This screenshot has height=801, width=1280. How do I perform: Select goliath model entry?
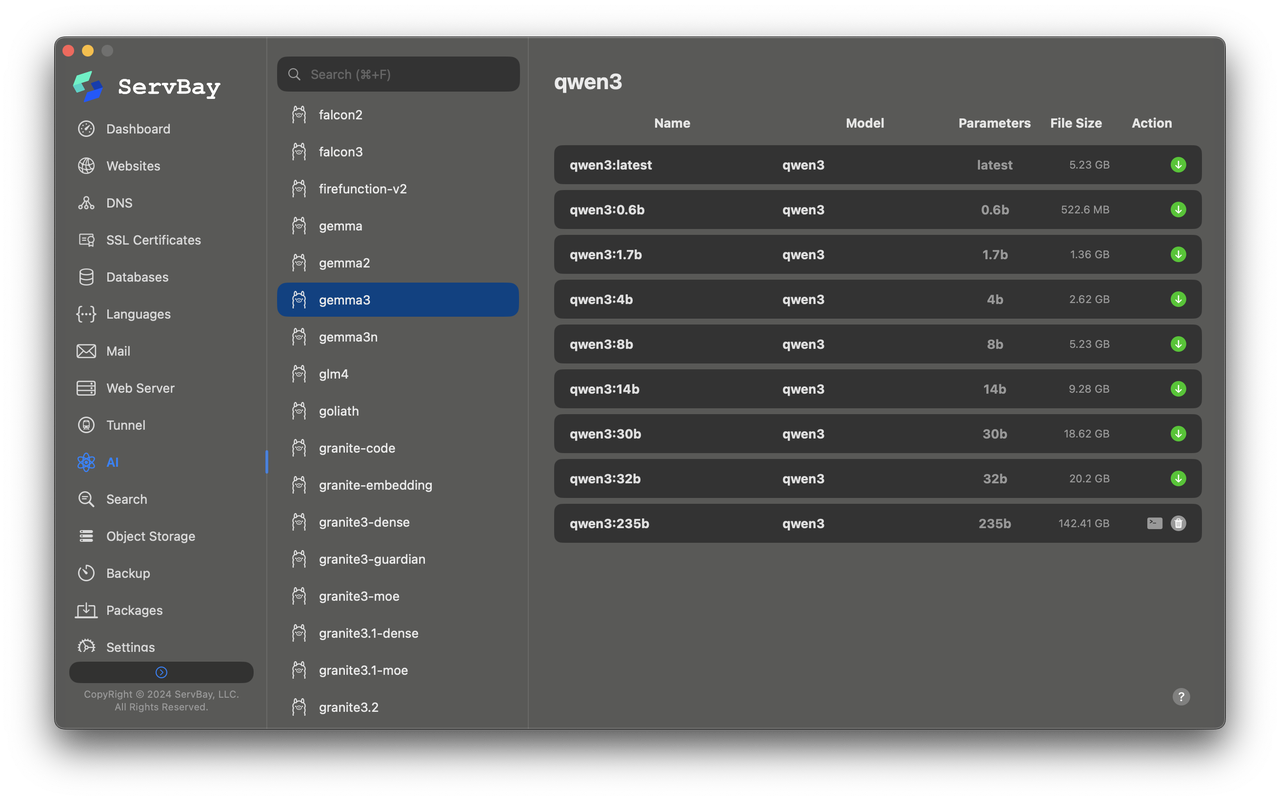pos(398,411)
